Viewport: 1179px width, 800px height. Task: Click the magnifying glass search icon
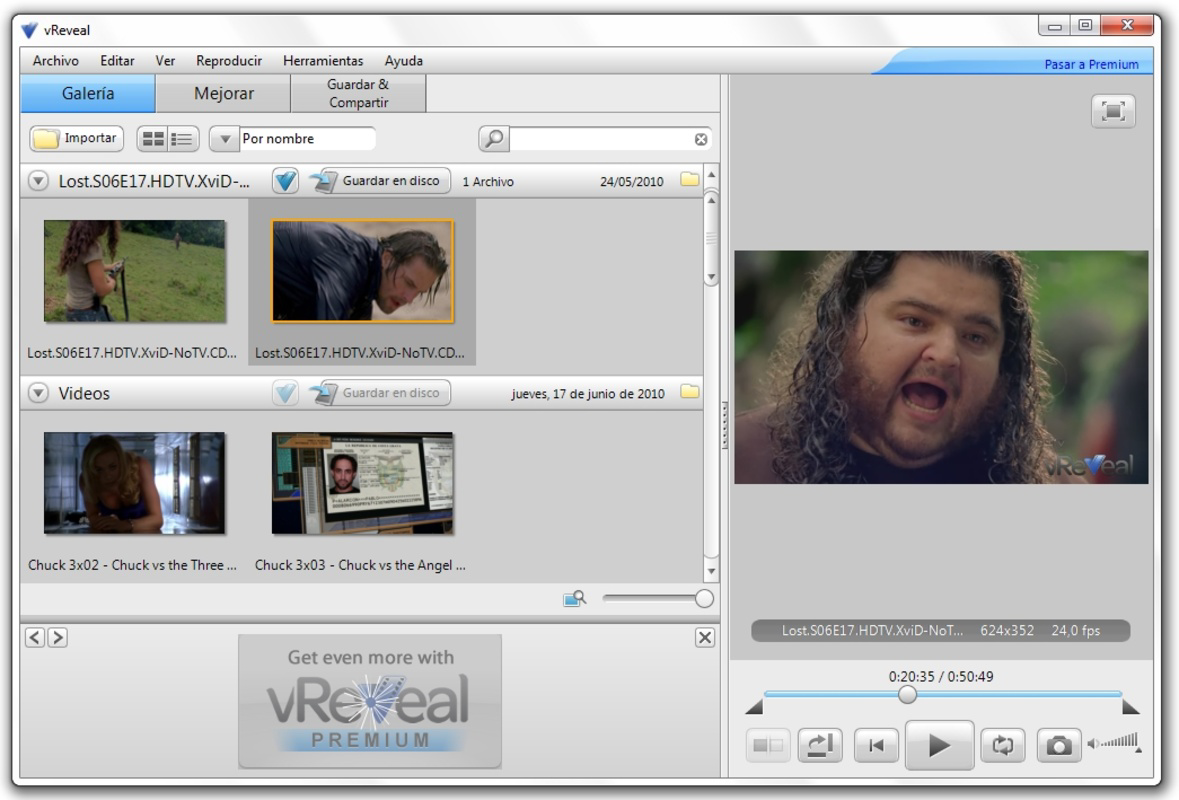click(494, 139)
